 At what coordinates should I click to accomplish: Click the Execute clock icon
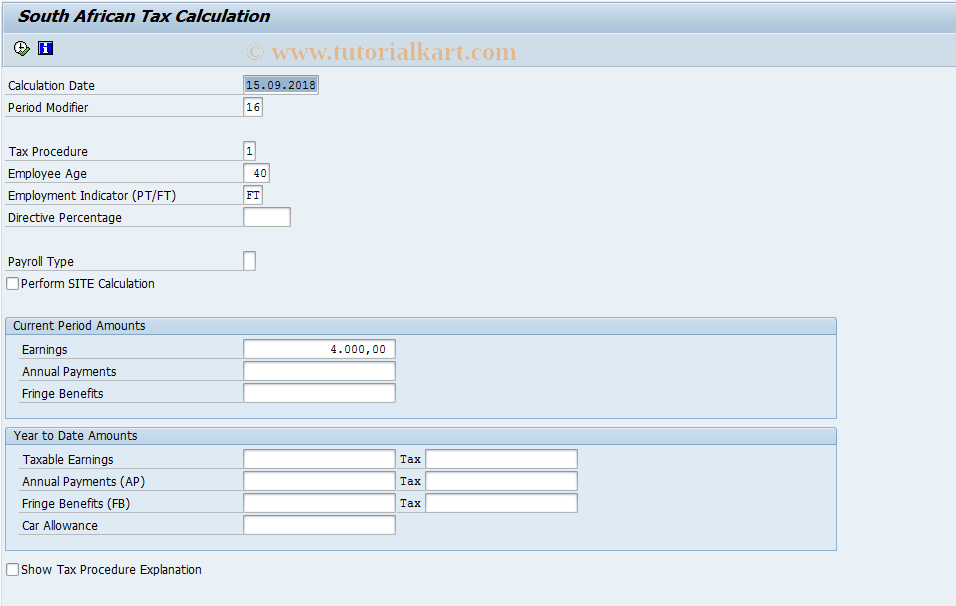click(x=21, y=49)
